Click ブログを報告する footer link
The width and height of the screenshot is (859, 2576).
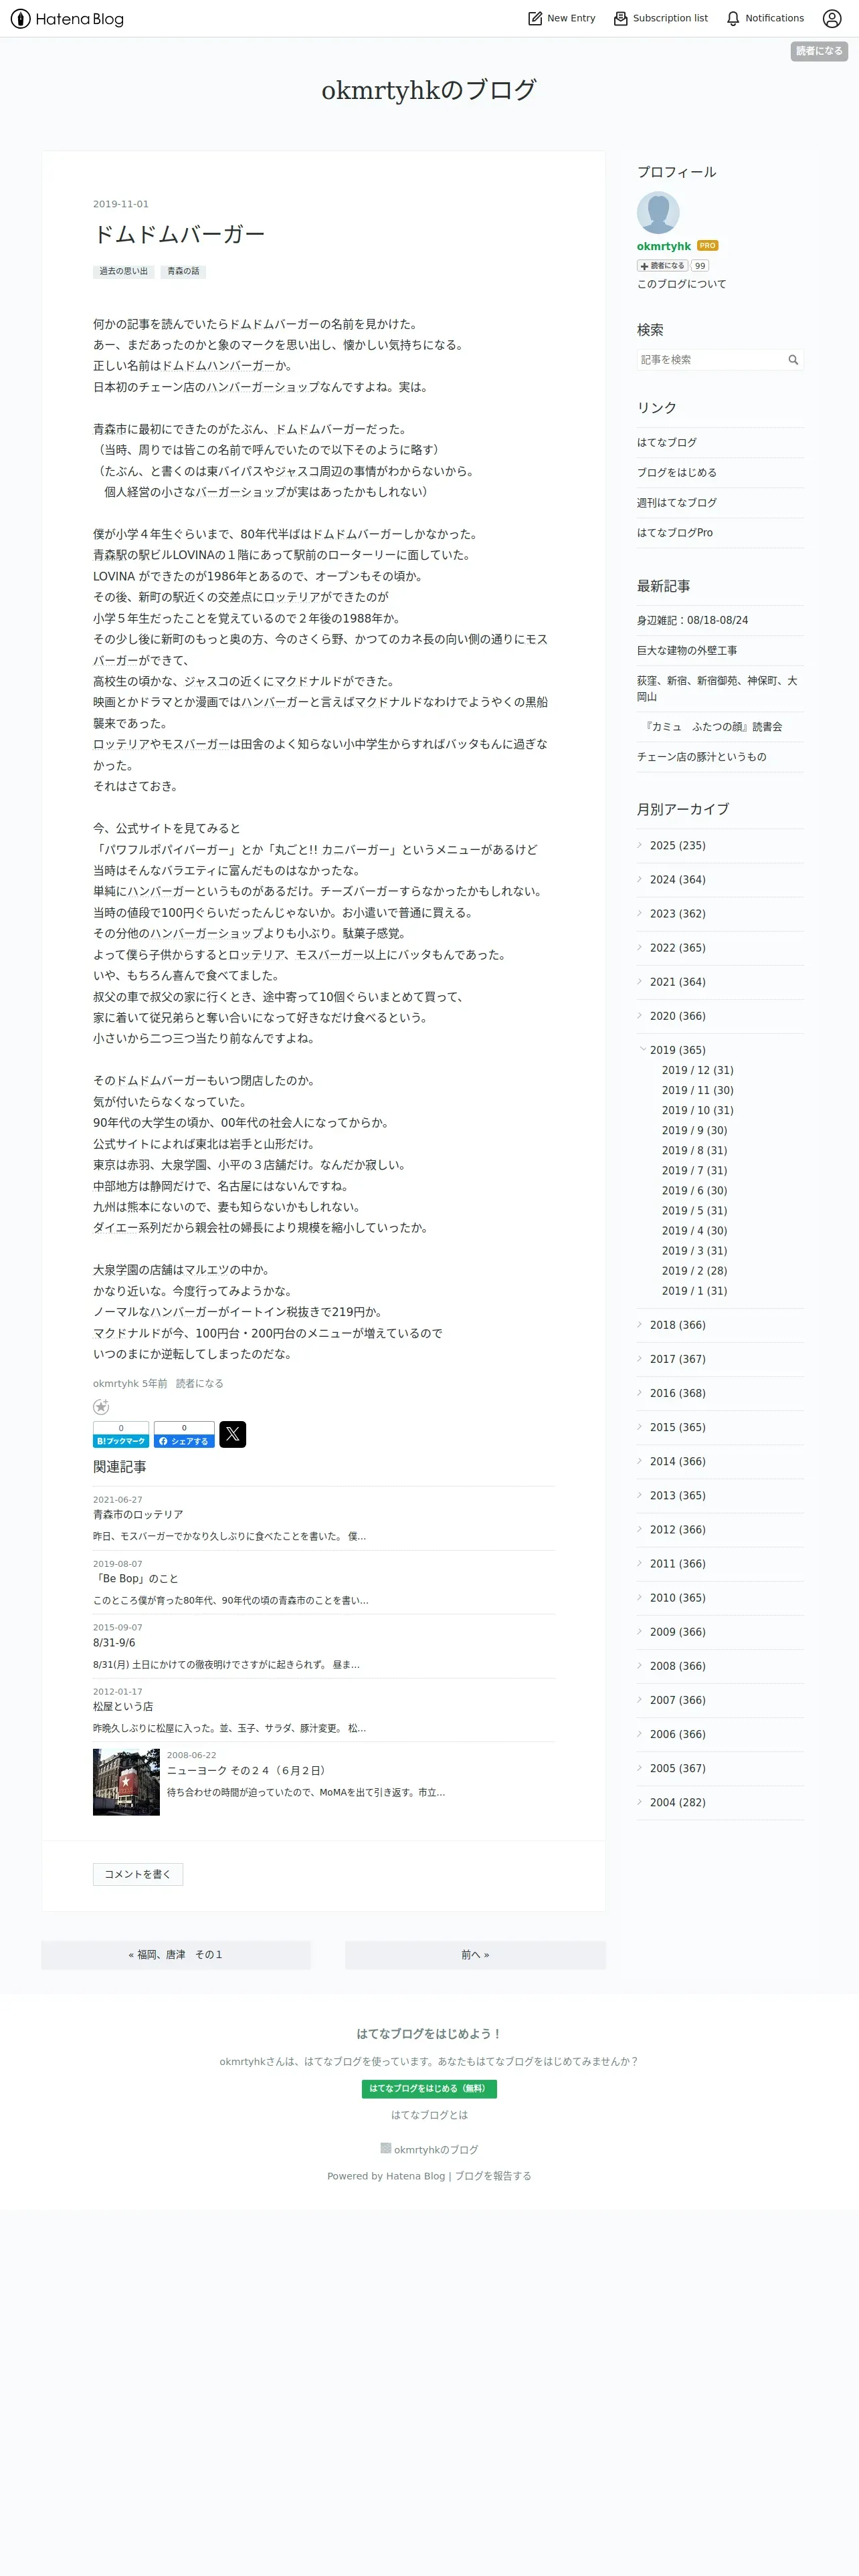point(493,2175)
